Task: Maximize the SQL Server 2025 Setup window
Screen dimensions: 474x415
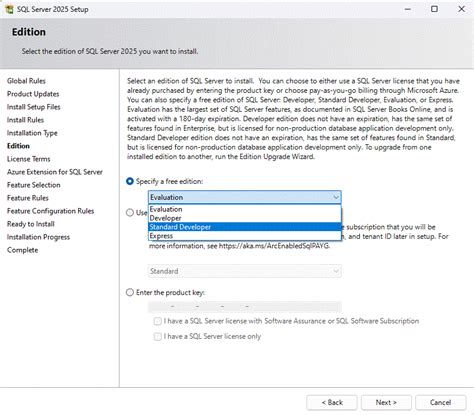Action: [x=434, y=9]
